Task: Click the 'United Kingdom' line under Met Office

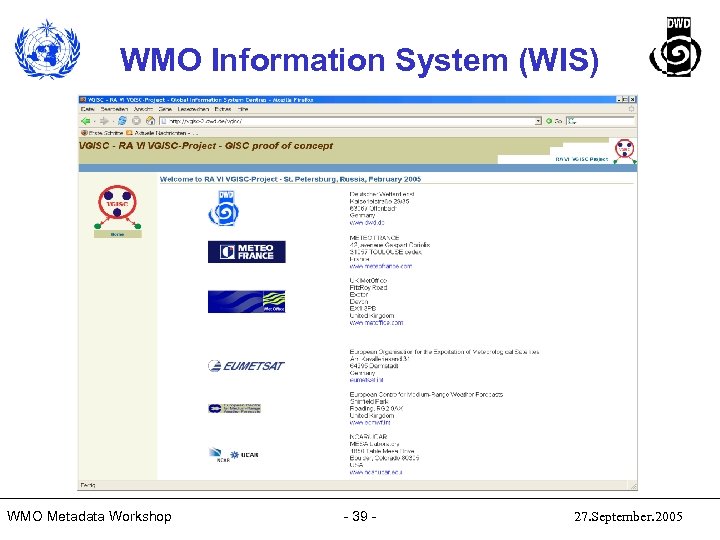Action: (372, 316)
